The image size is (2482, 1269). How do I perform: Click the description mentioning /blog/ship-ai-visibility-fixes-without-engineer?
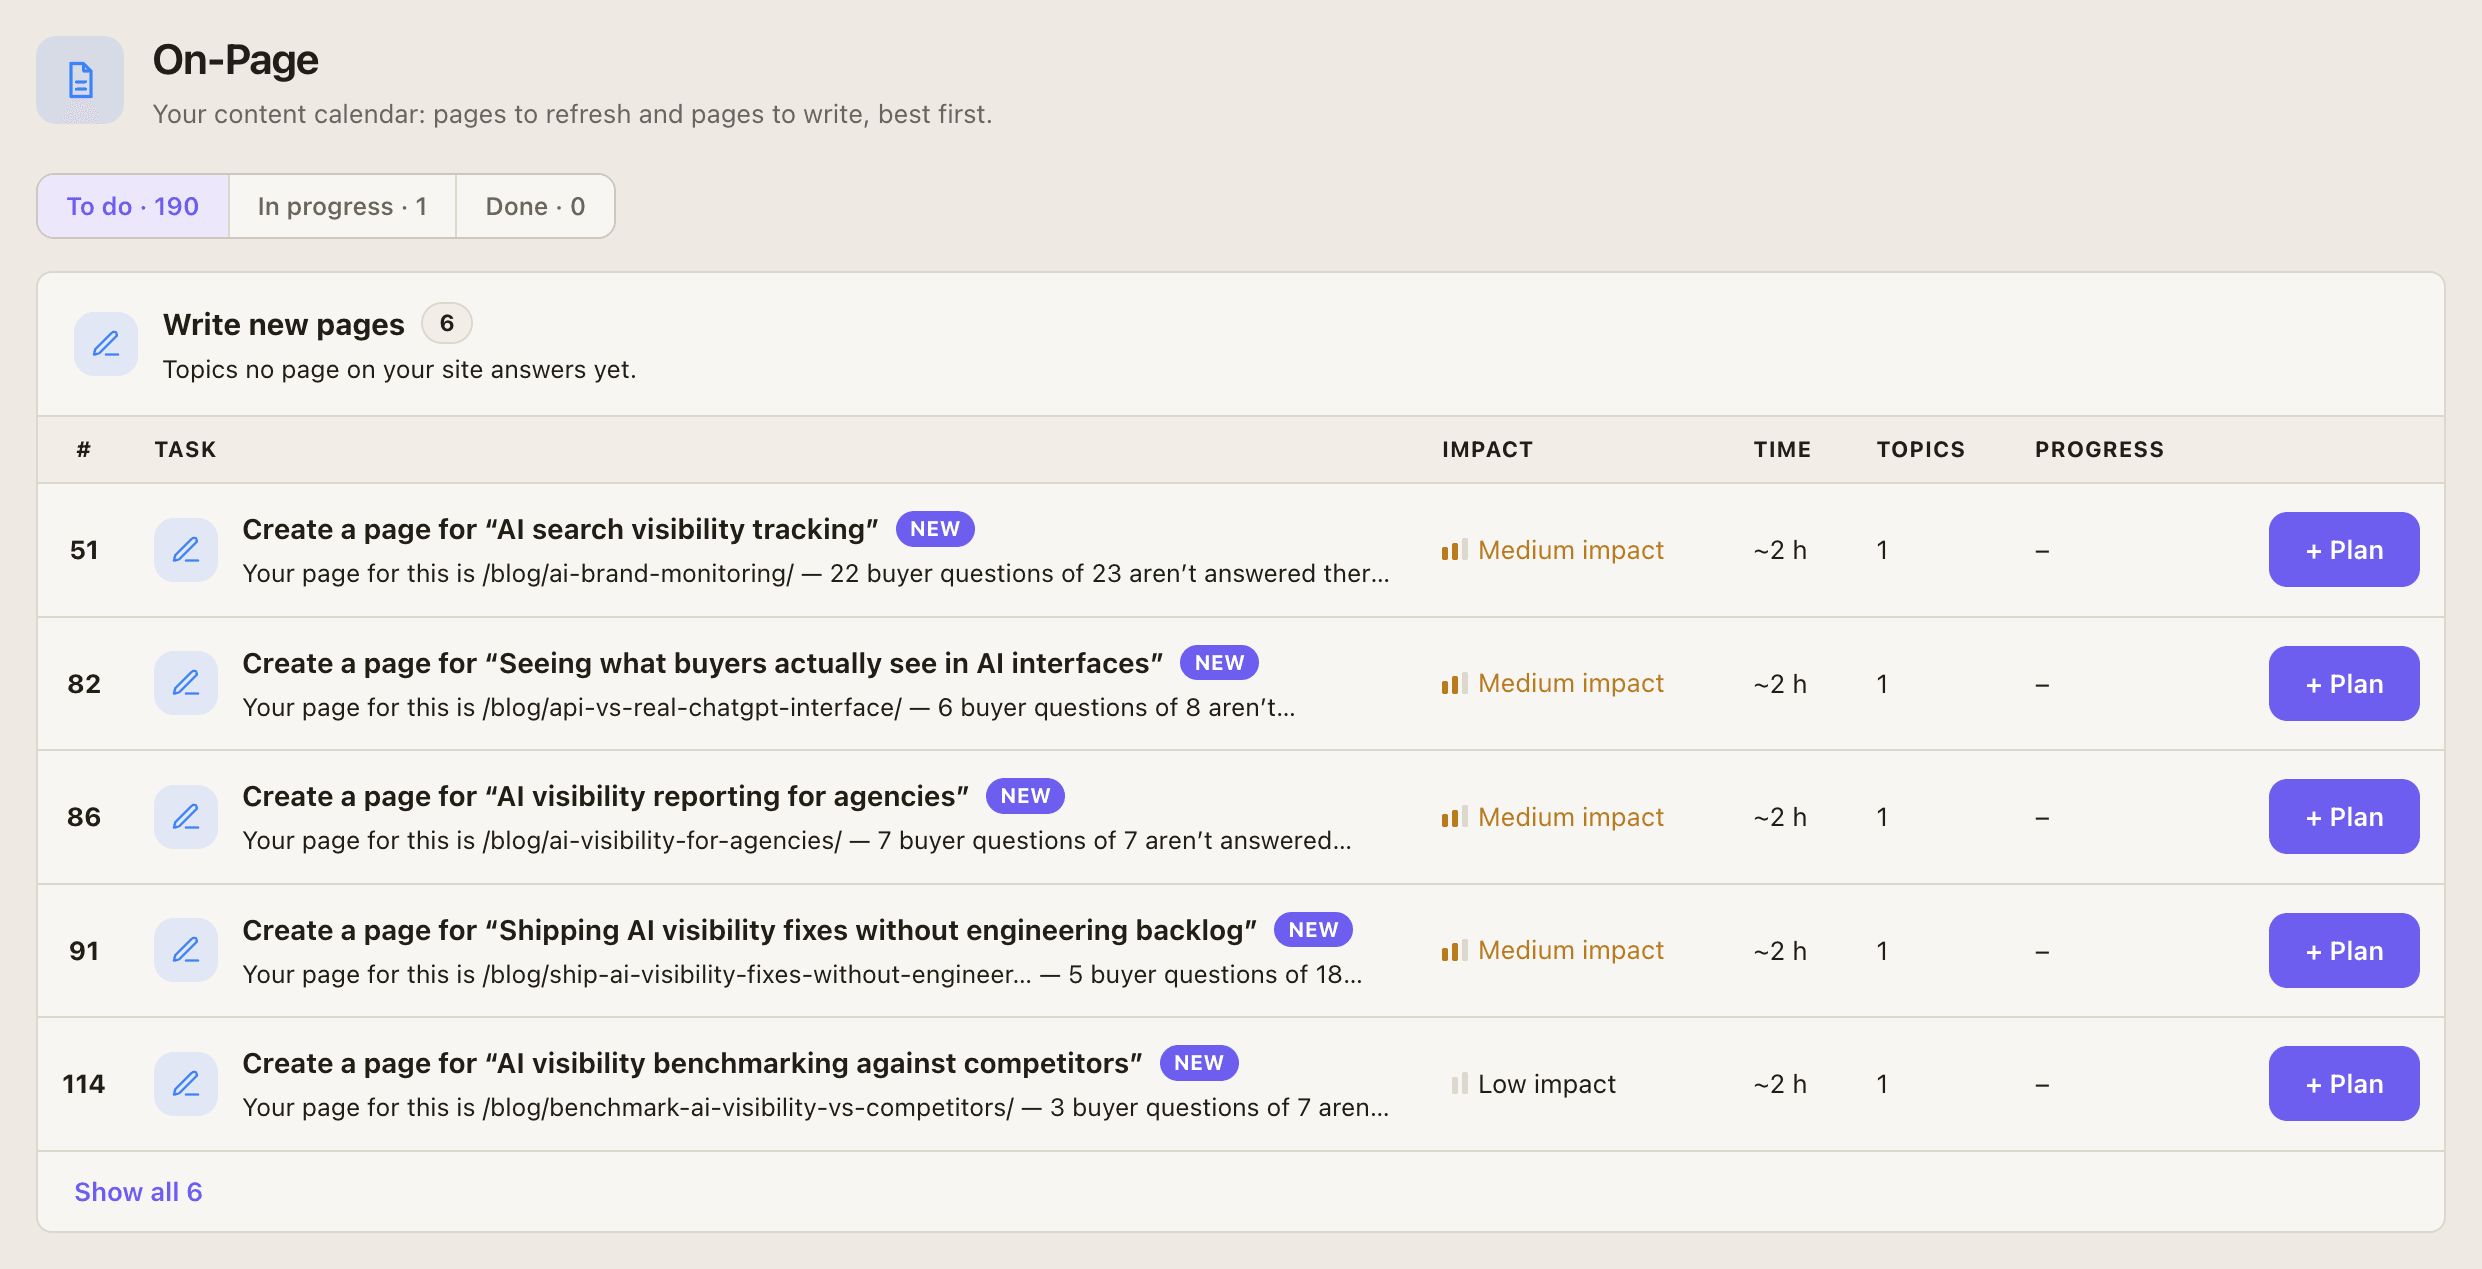[x=802, y=974]
